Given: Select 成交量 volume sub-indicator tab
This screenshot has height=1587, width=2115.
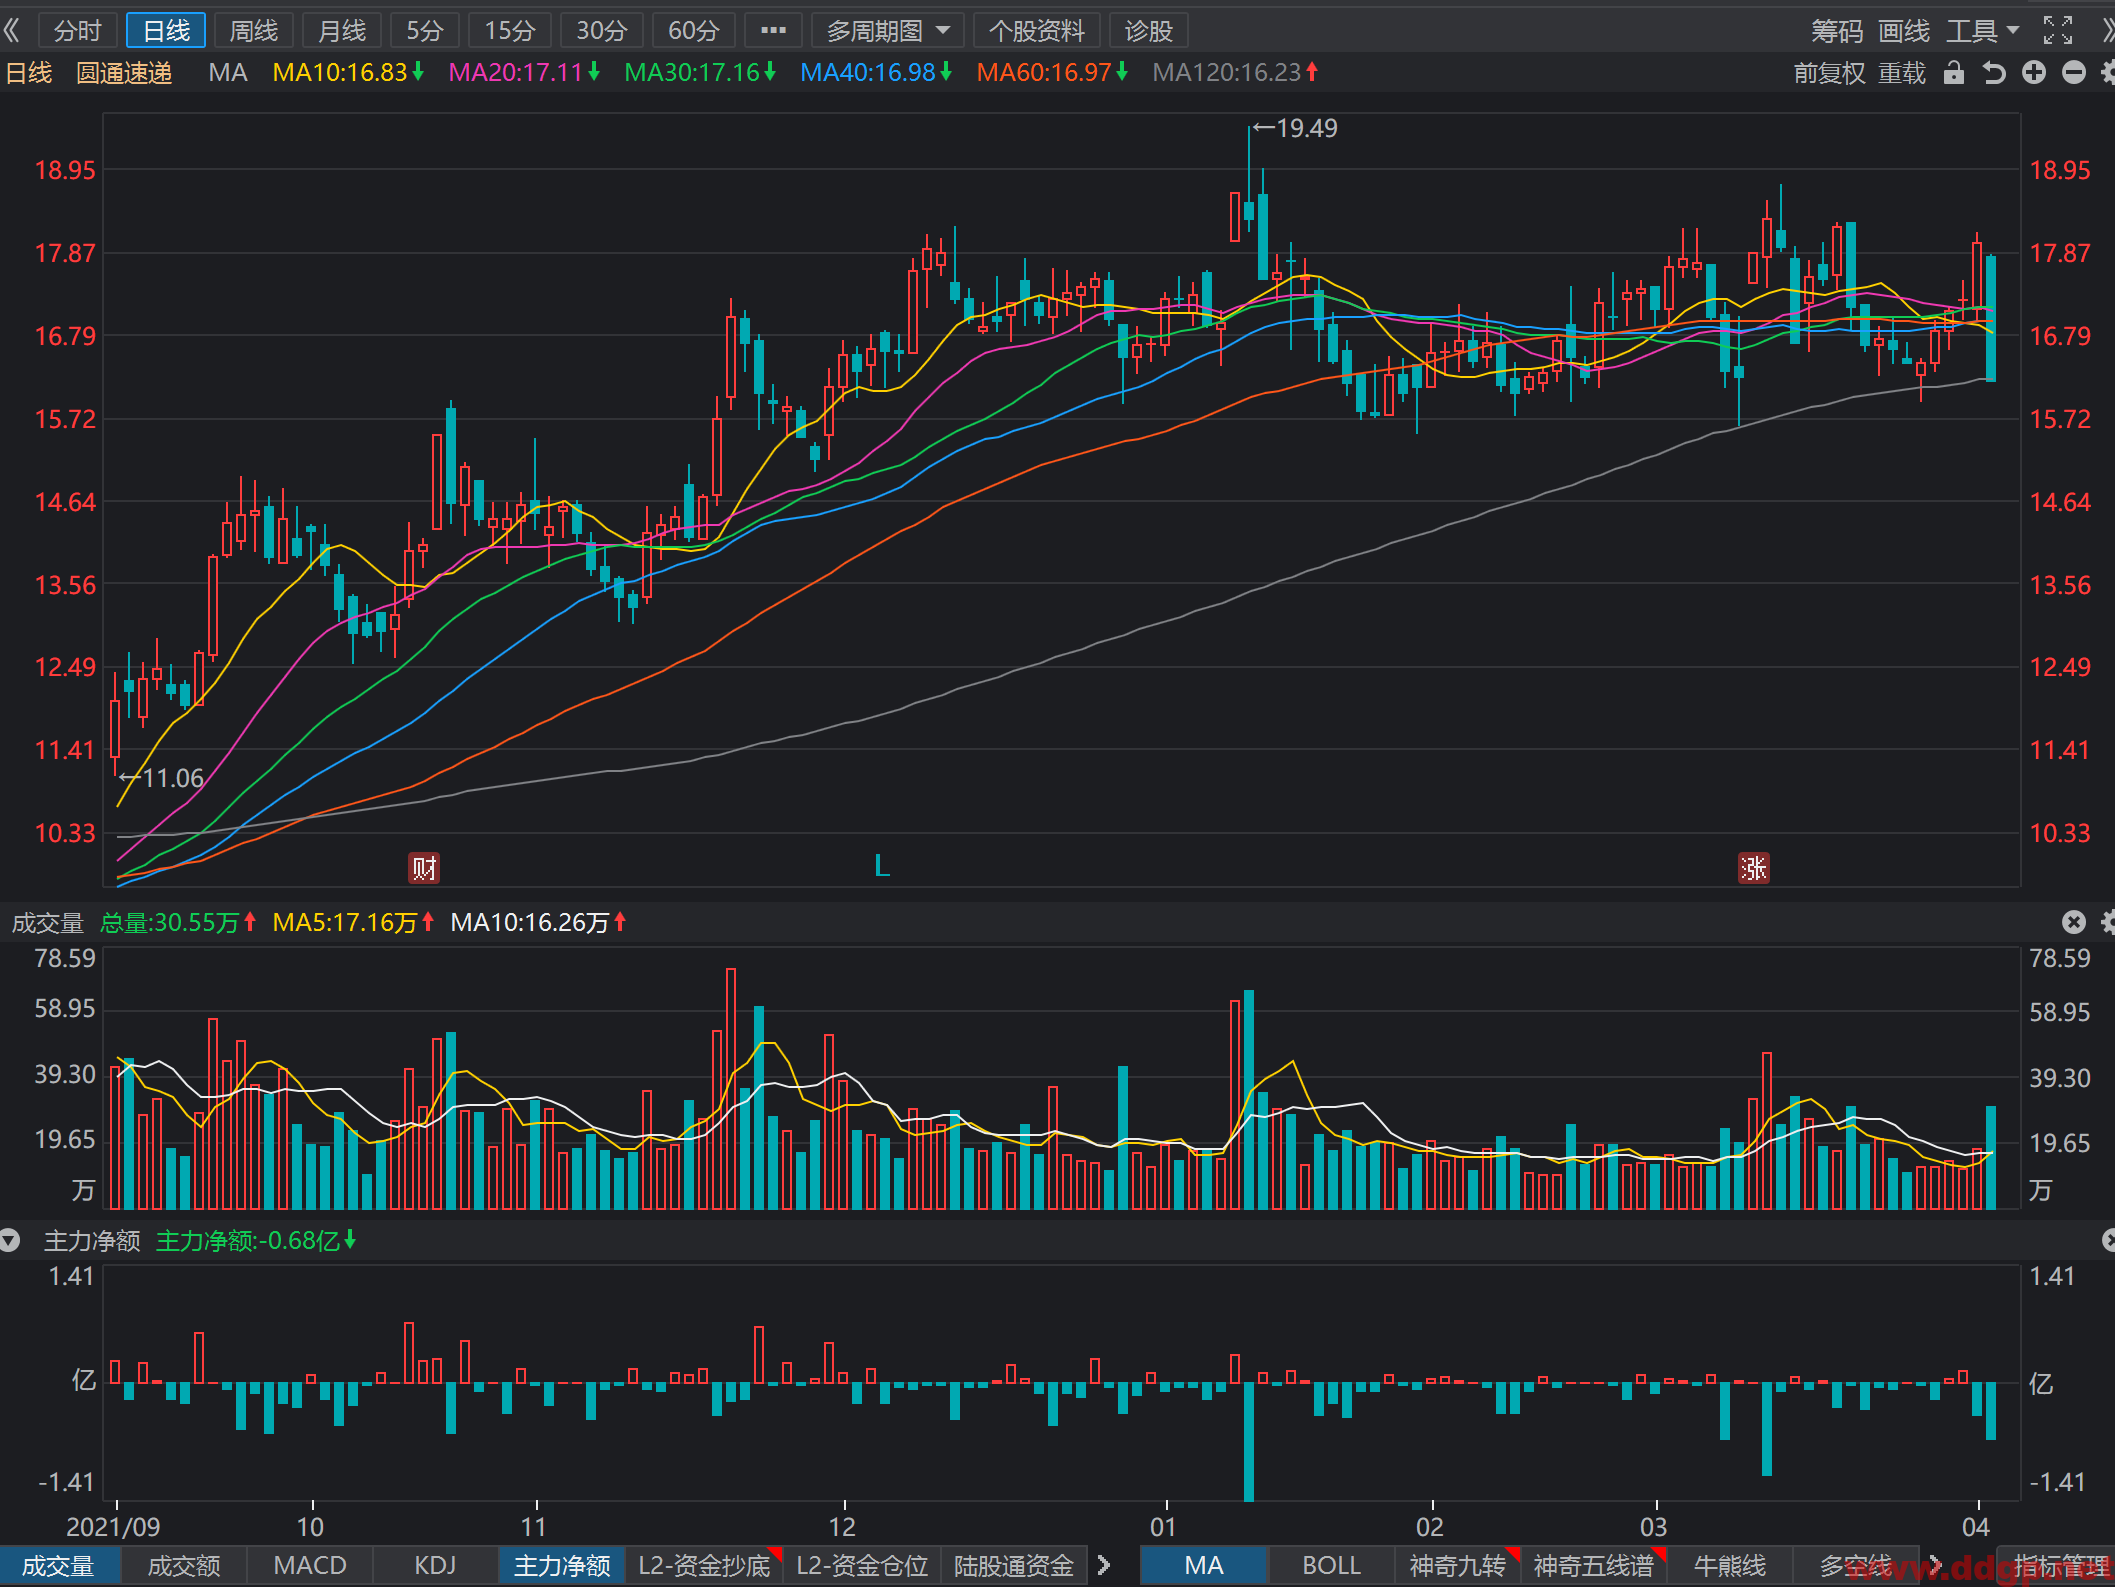Looking at the screenshot, I should coord(59,1565).
